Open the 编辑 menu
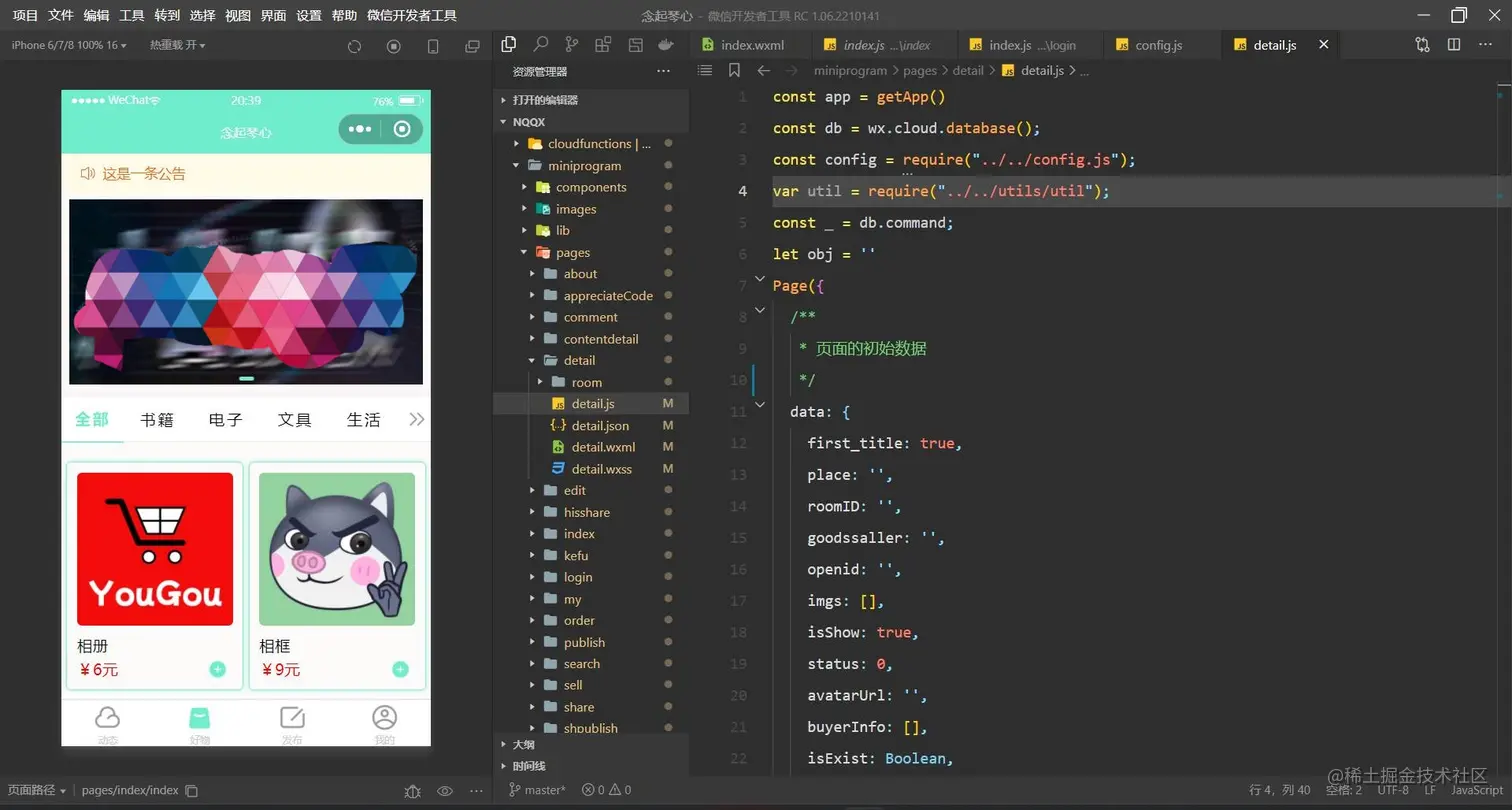Image resolution: width=1512 pixels, height=810 pixels. [x=96, y=15]
